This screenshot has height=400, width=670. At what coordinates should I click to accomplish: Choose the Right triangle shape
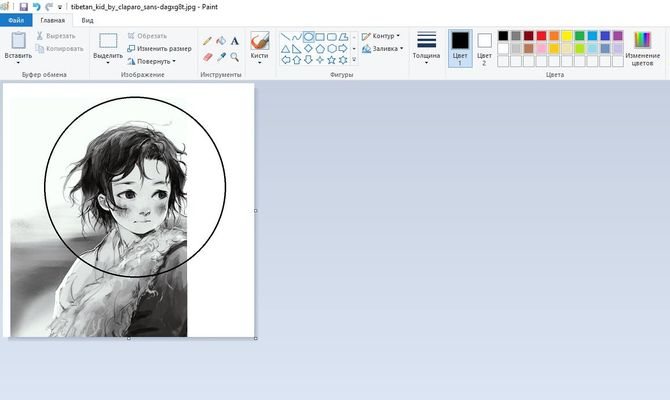pyautogui.click(x=297, y=49)
